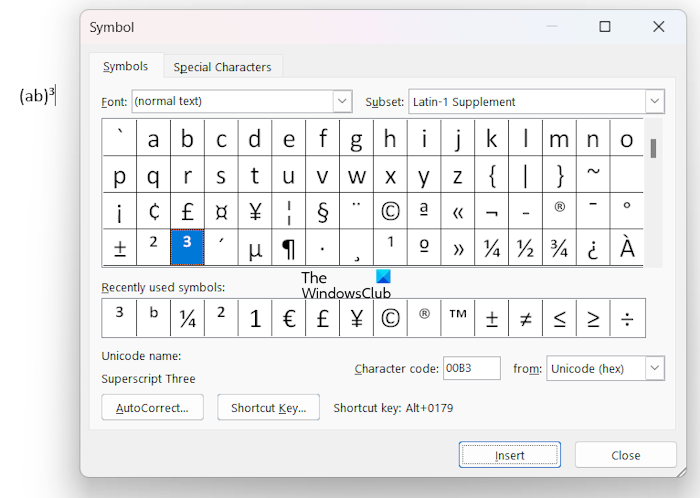700x498 pixels.
Task: Click the Character code input field
Action: [x=471, y=368]
